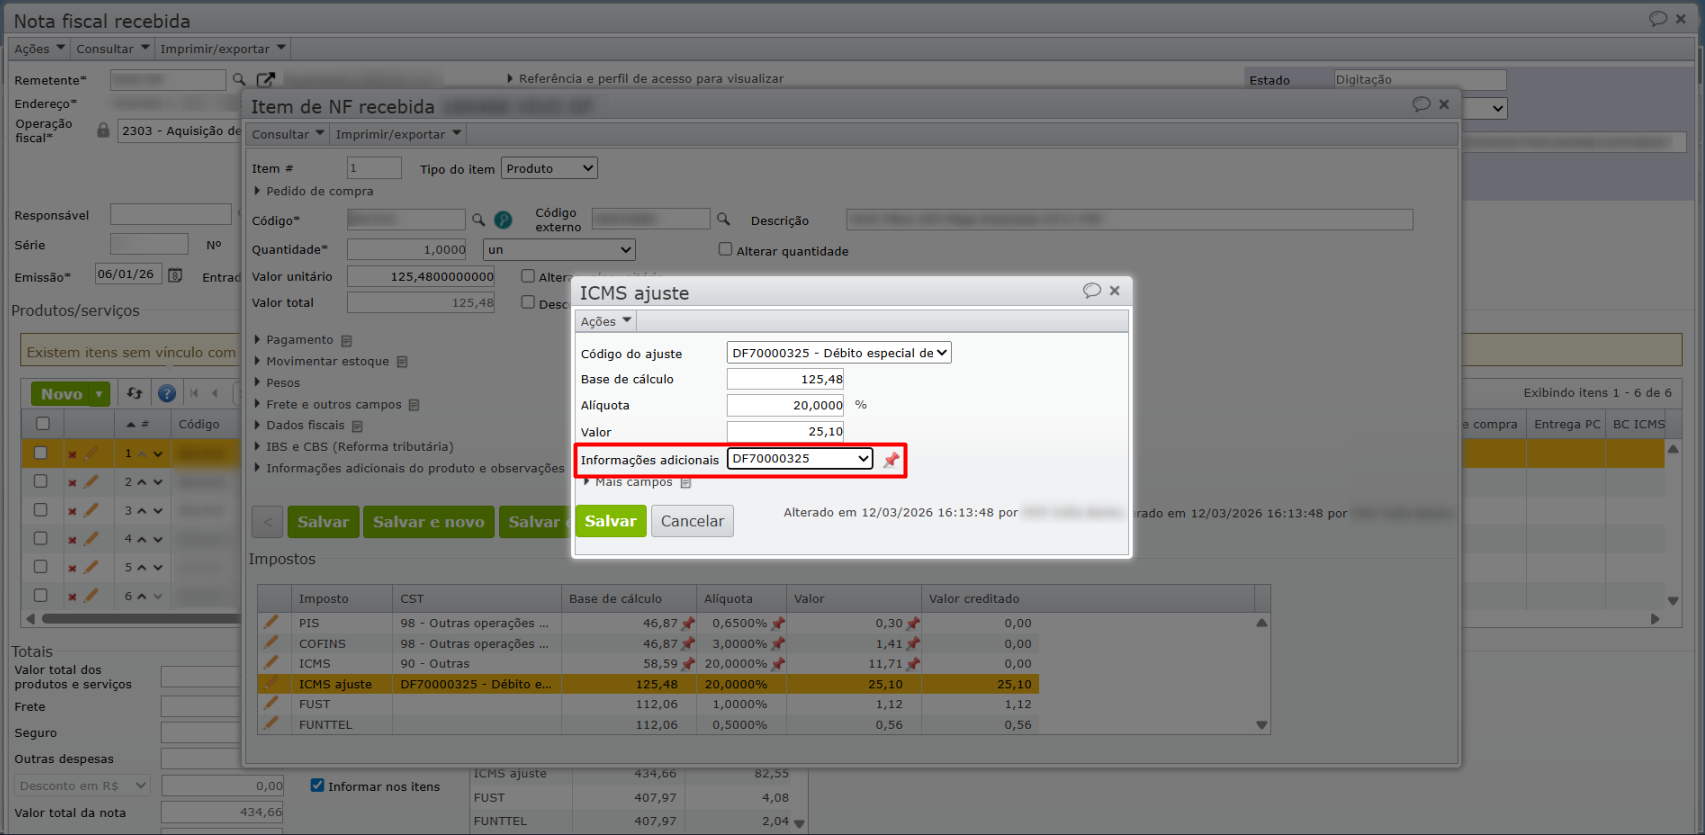Open Remetente record via external link icon
Image resolution: width=1705 pixels, height=835 pixels.
point(265,79)
